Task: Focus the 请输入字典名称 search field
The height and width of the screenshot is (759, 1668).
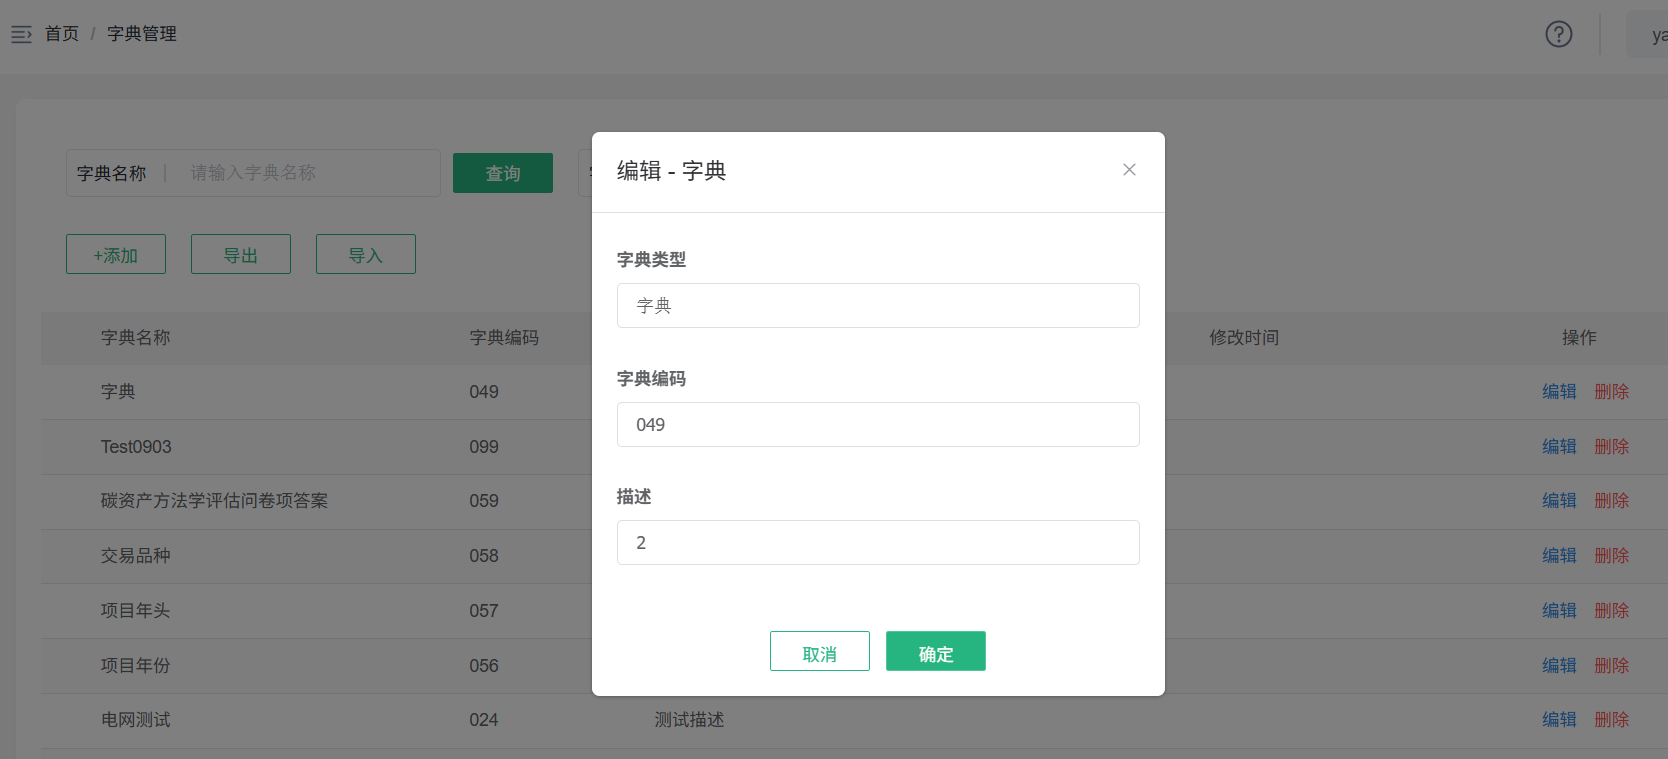Action: coord(310,173)
